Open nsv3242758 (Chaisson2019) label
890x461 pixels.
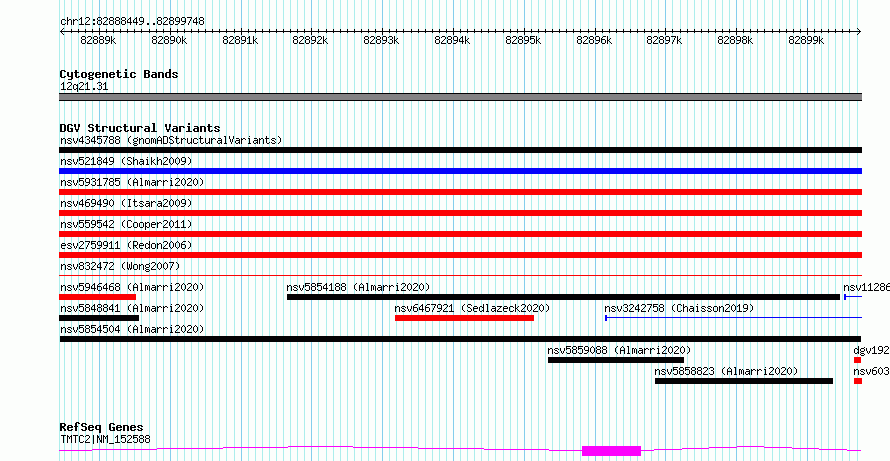pos(679,308)
